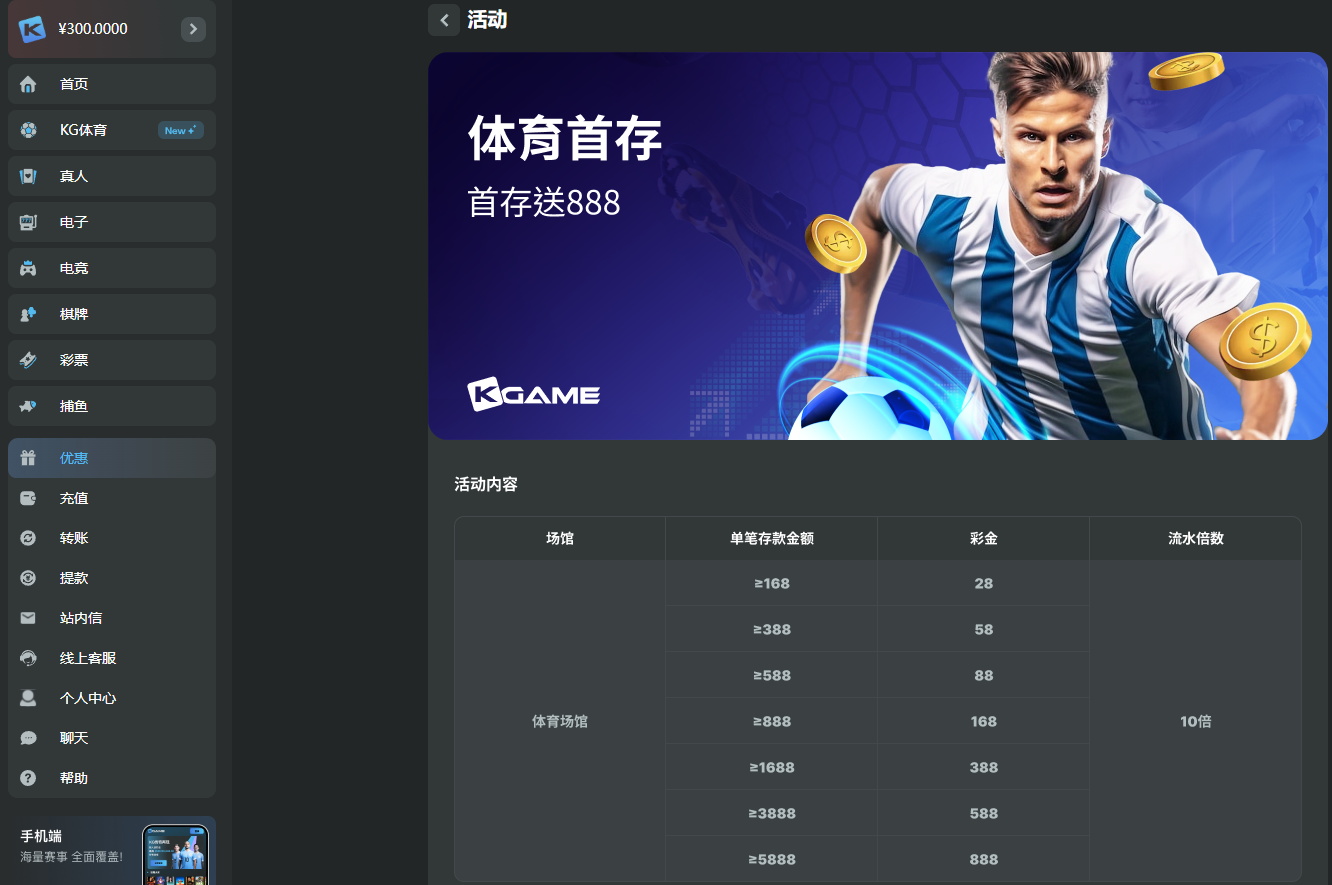
Task: Open the 充值 recharge menu item
Action: tap(112, 498)
